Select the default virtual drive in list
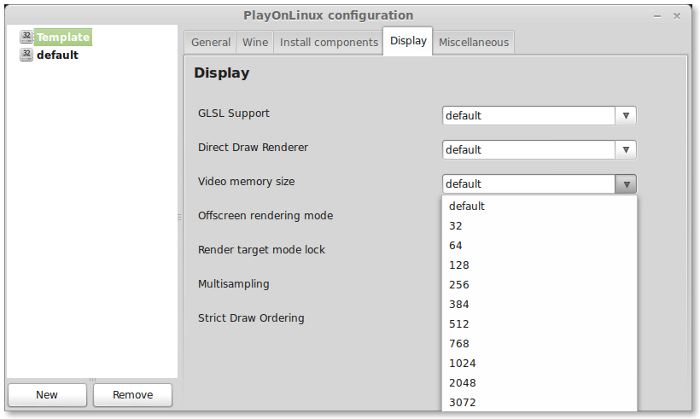 57,55
